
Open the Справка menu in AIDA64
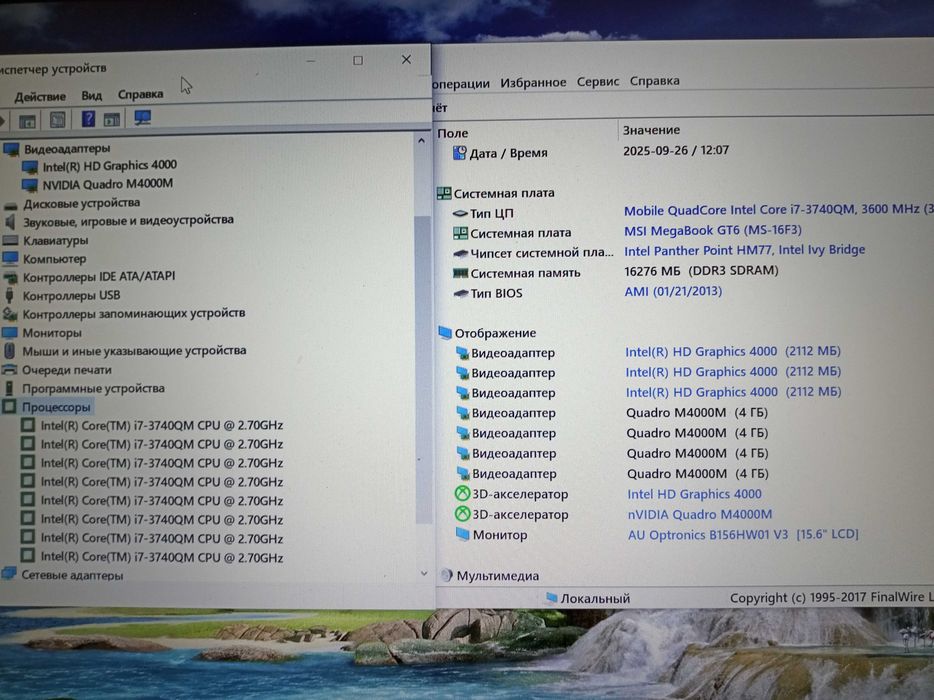655,80
